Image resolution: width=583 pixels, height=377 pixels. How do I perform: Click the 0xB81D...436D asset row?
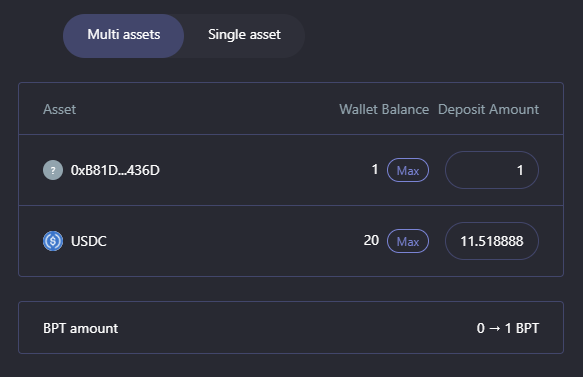click(x=291, y=170)
